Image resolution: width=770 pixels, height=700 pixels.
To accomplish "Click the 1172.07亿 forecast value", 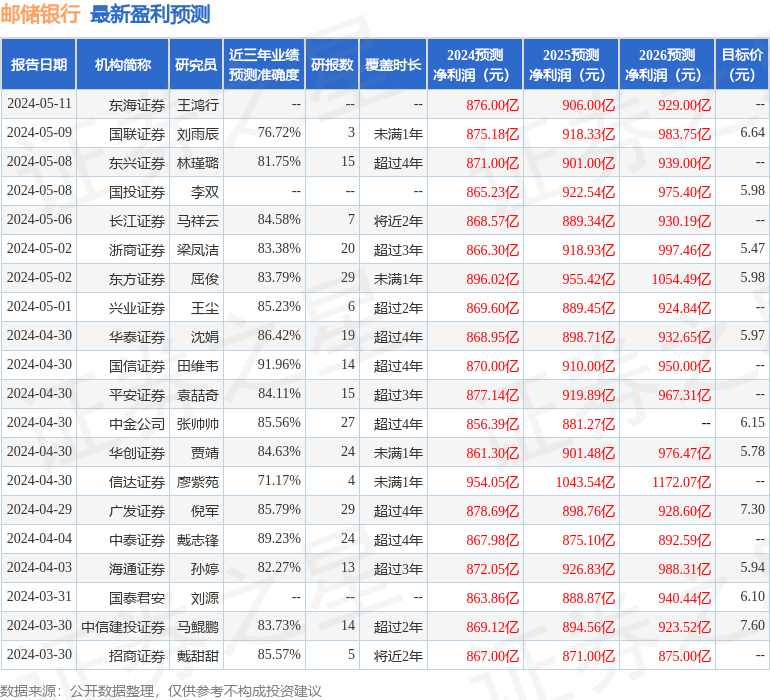I will tap(681, 482).
